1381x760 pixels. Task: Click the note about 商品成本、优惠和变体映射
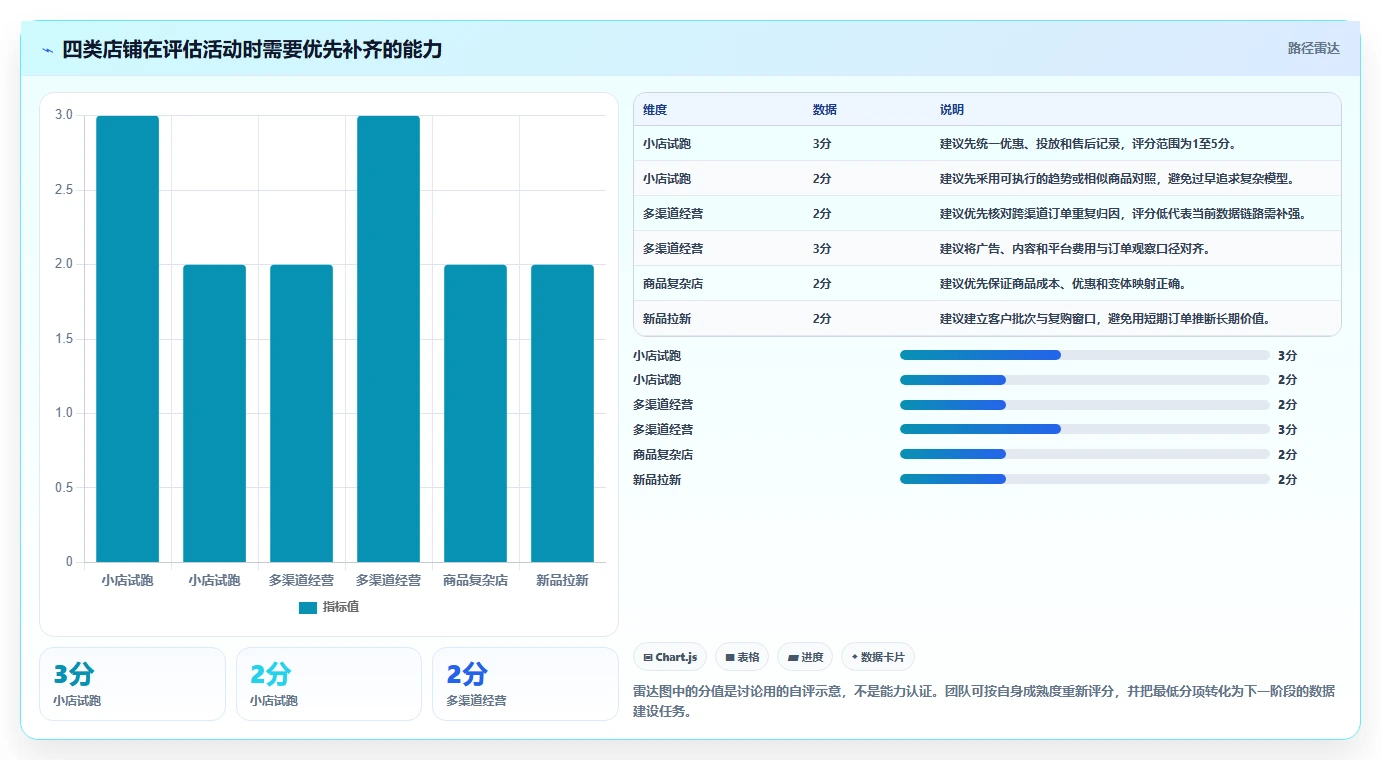(x=1063, y=284)
